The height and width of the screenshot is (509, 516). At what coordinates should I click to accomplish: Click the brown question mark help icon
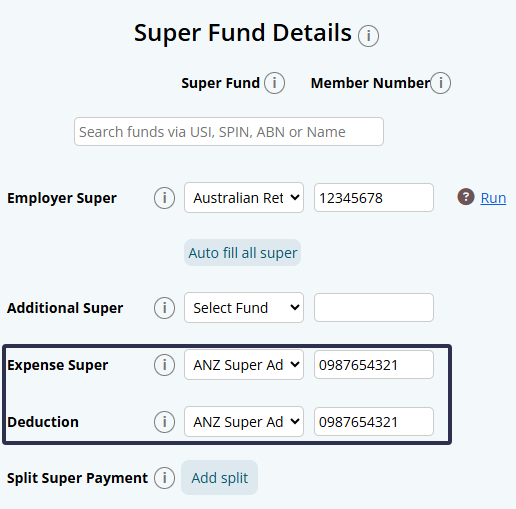tap(466, 197)
